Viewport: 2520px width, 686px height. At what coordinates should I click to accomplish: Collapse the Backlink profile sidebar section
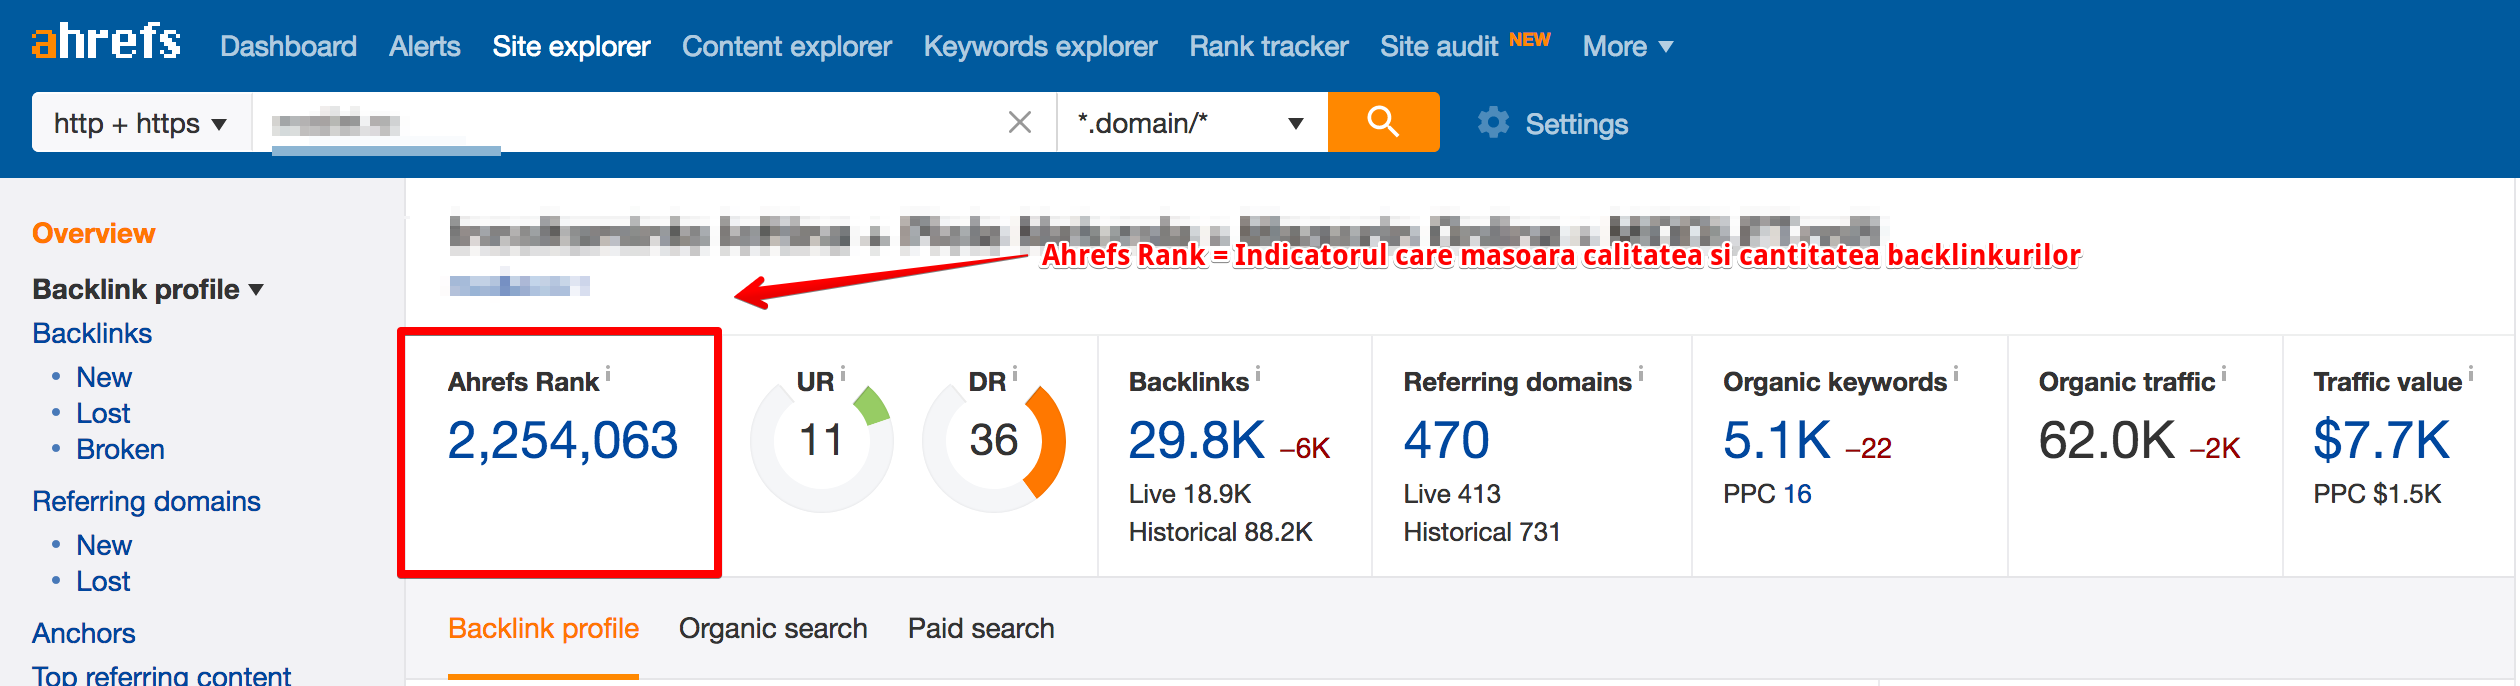(148, 289)
